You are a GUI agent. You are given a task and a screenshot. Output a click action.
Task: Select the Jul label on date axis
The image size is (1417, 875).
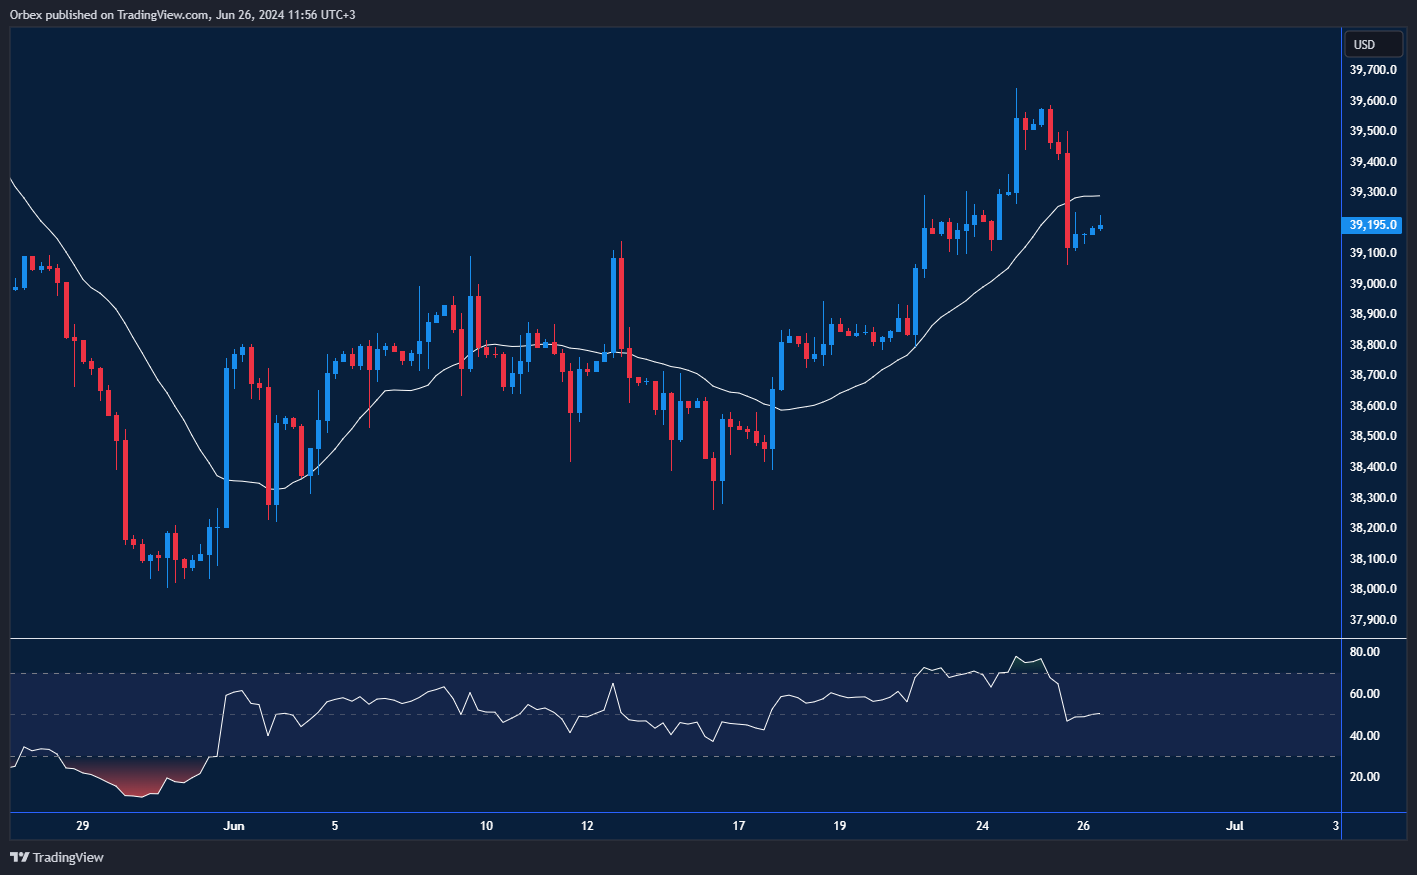click(x=1235, y=826)
